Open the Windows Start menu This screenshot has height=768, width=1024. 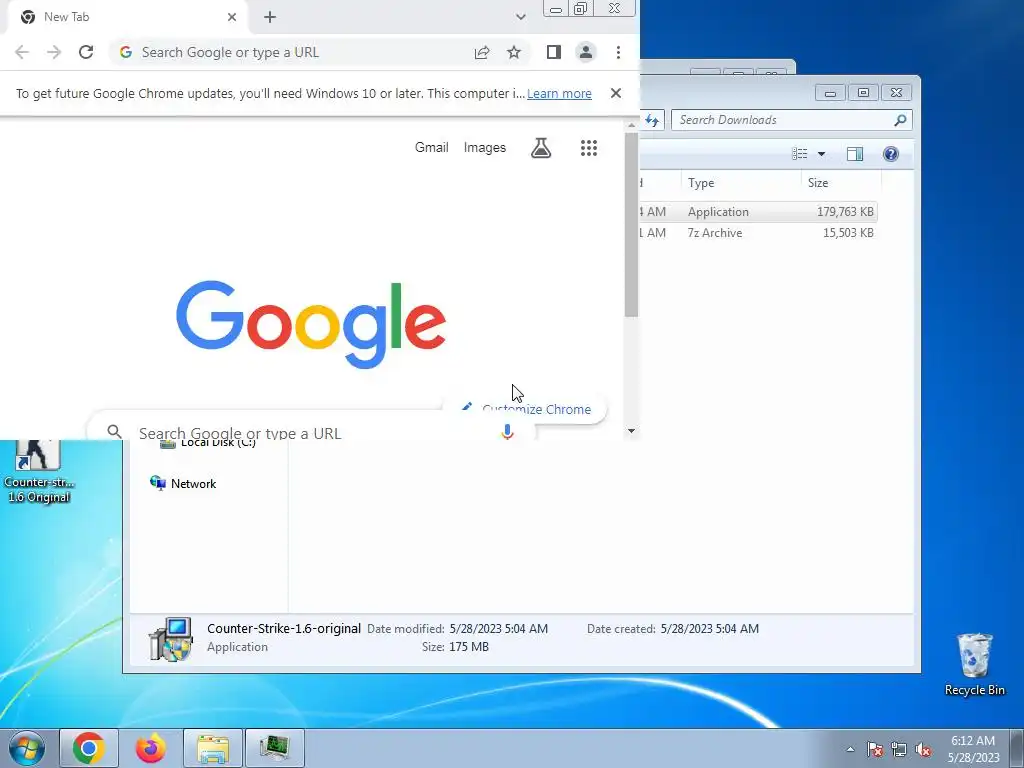tap(26, 748)
